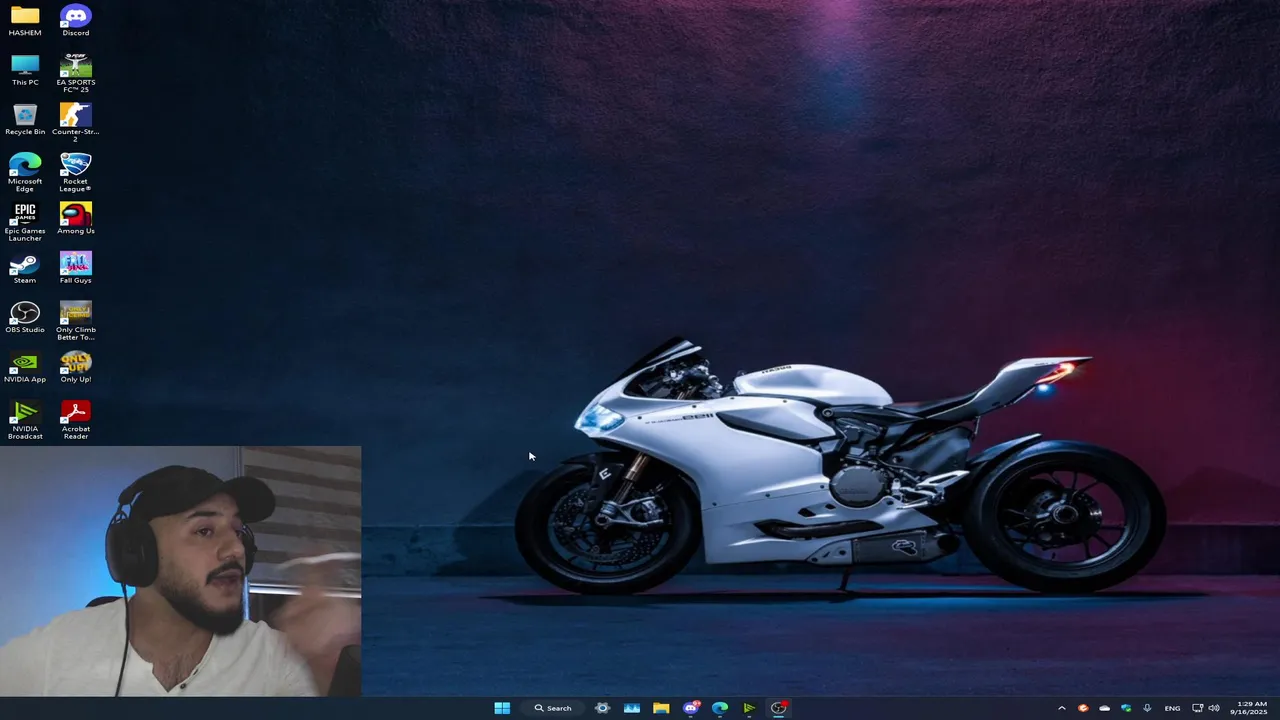Image resolution: width=1280 pixels, height=720 pixels.
Task: Select the Epic Games Launcher shortcut
Action: coord(25,221)
